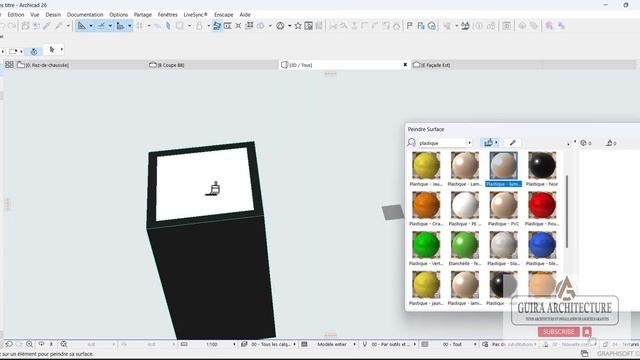The image size is (640, 360).
Task: Open the tab overview grid icon
Action: (9, 65)
